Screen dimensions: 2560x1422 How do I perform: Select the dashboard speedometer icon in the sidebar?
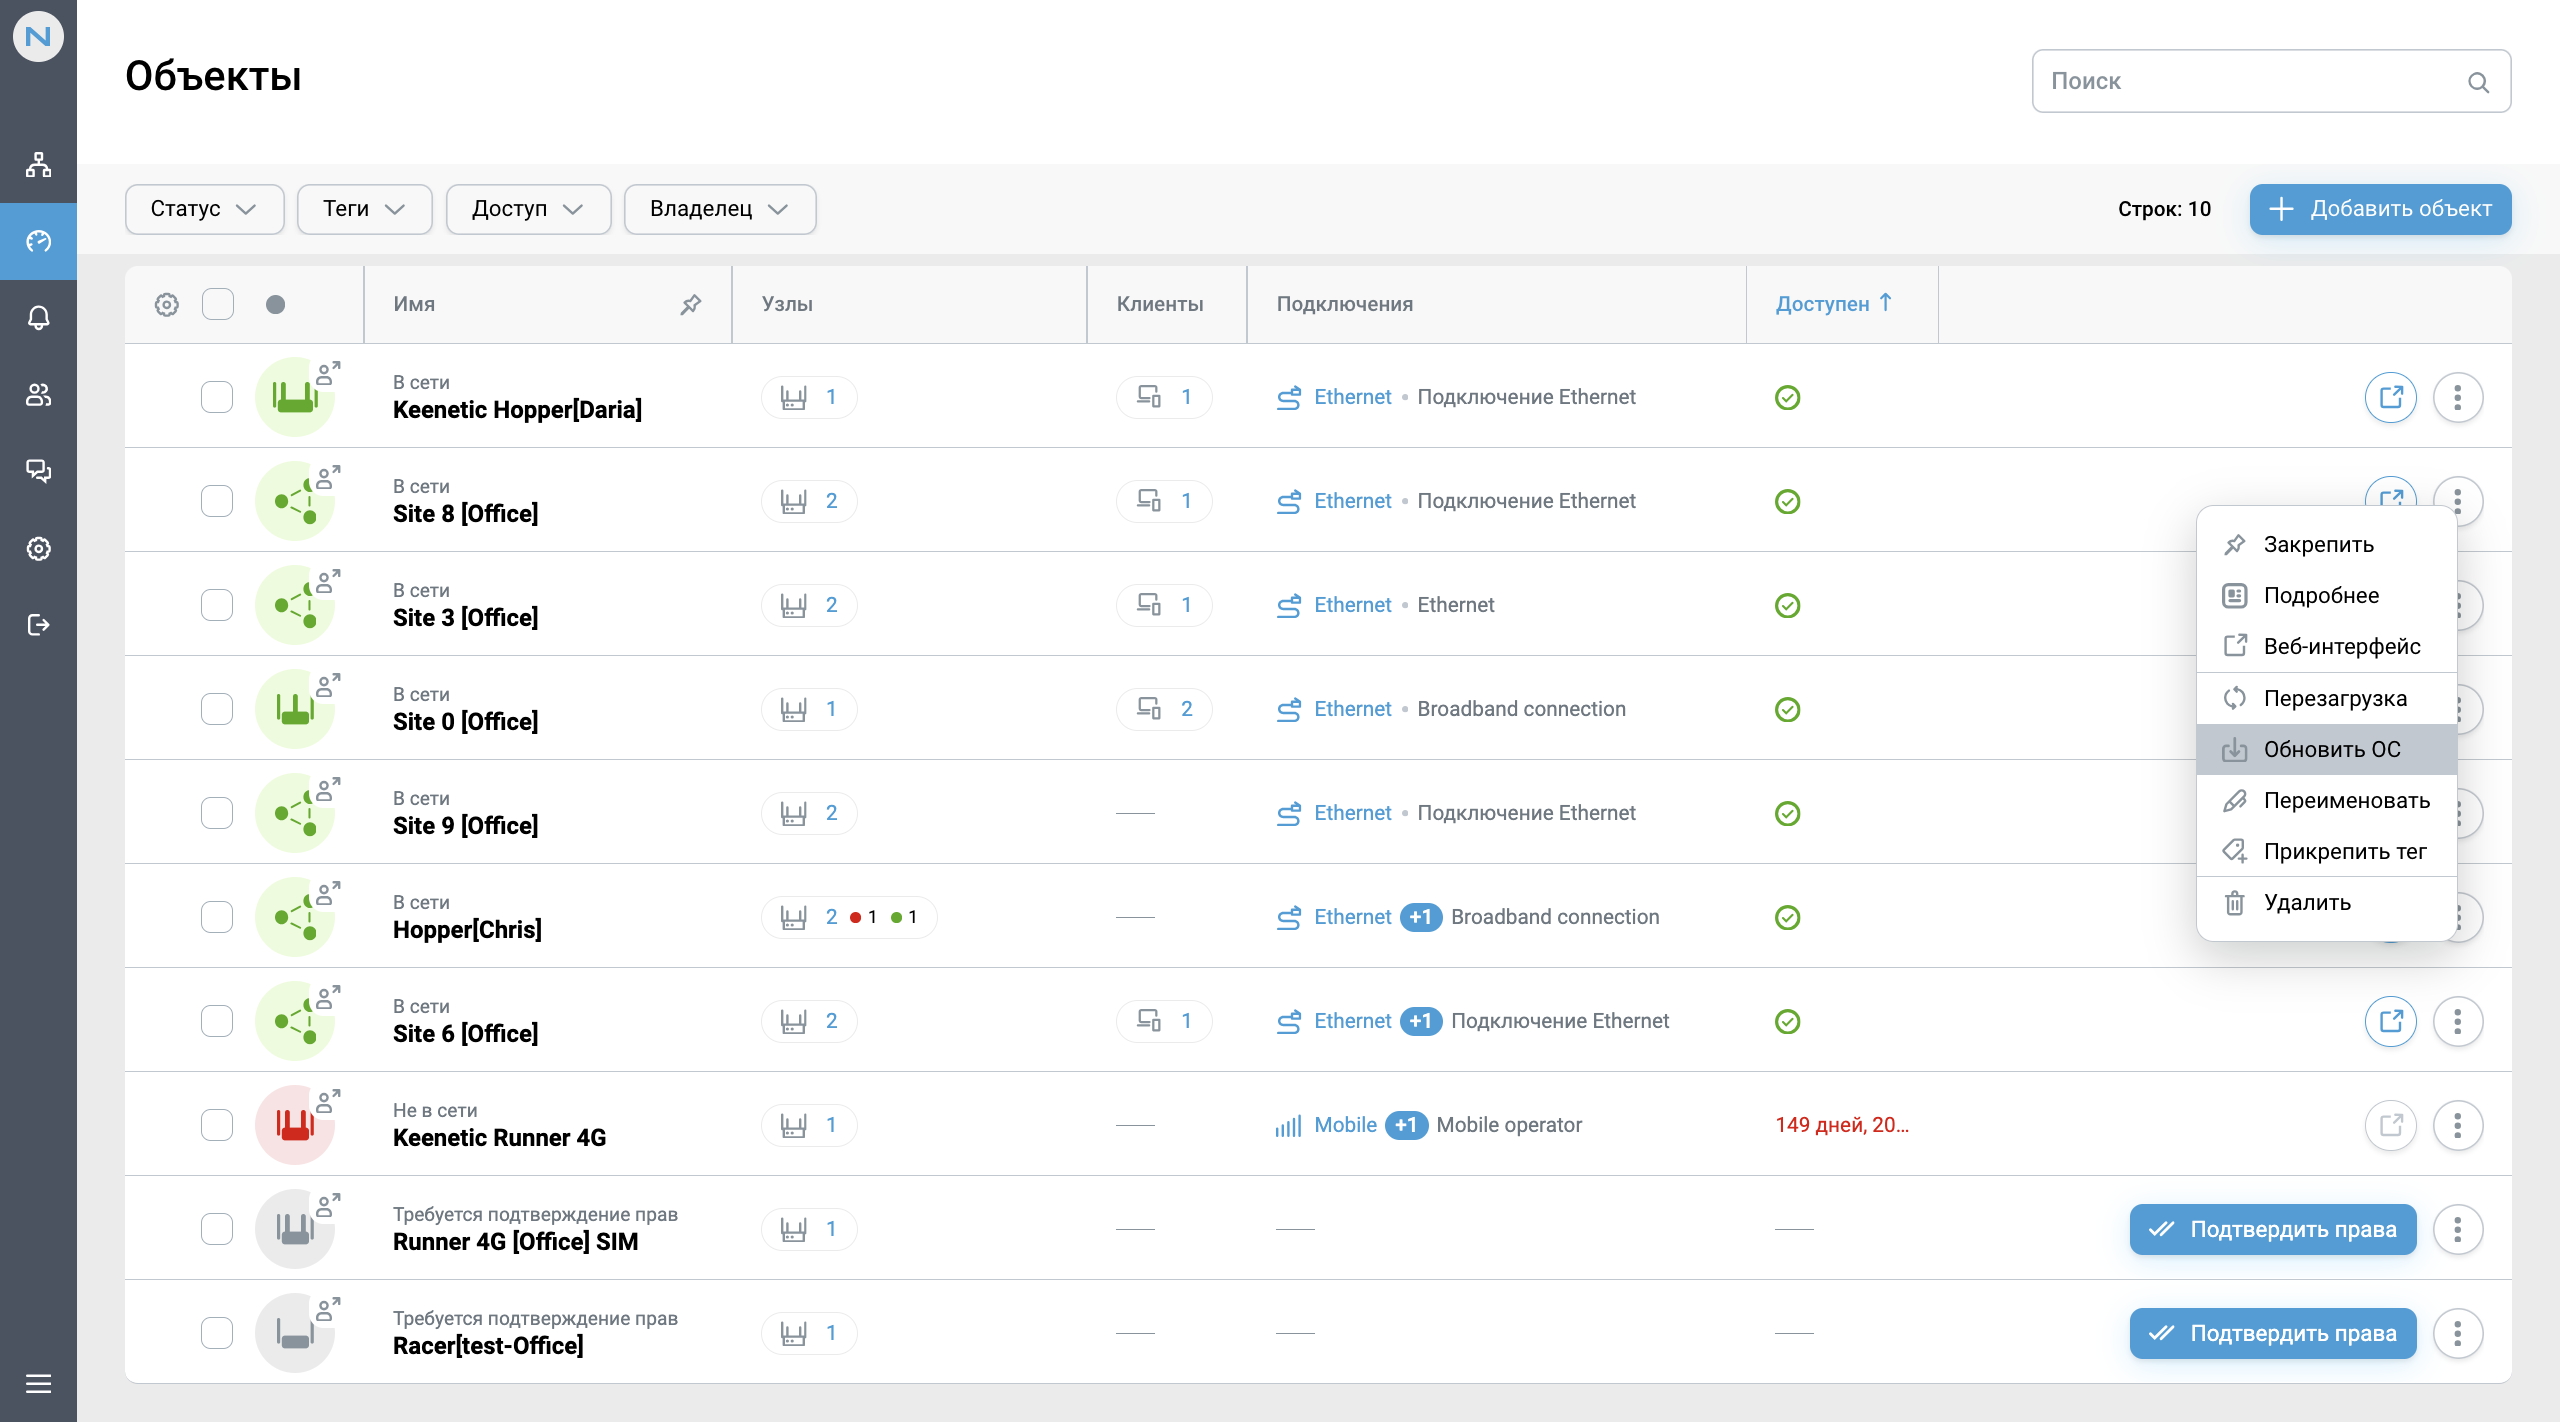39,241
